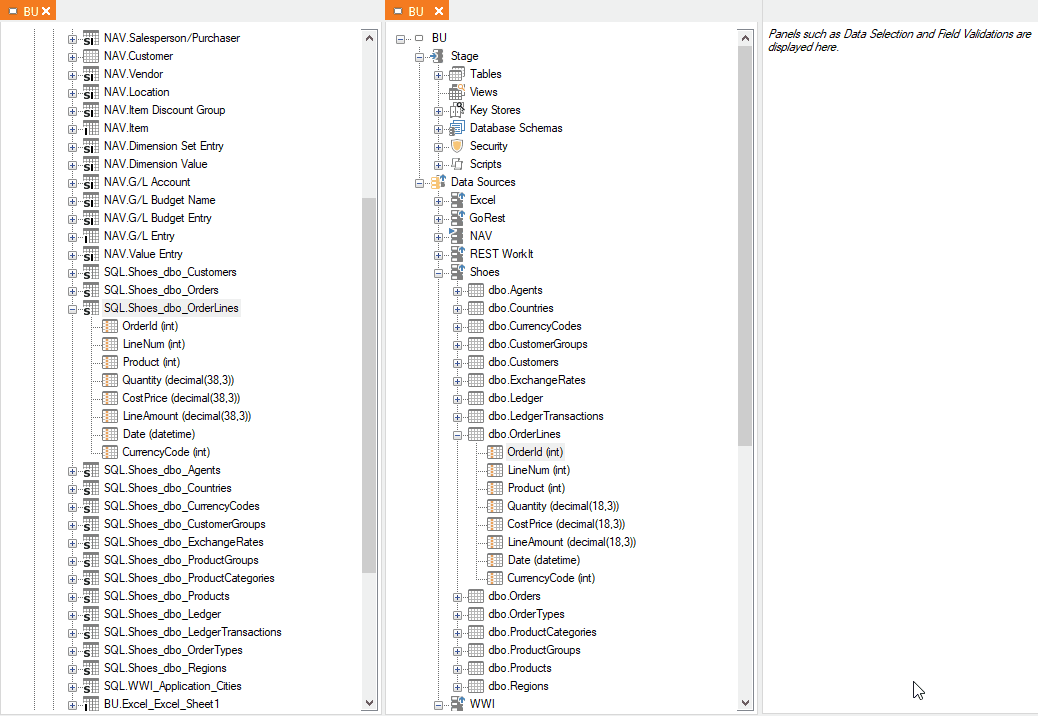
Task: Click right tree scrollbar down arrow
Action: (x=745, y=703)
